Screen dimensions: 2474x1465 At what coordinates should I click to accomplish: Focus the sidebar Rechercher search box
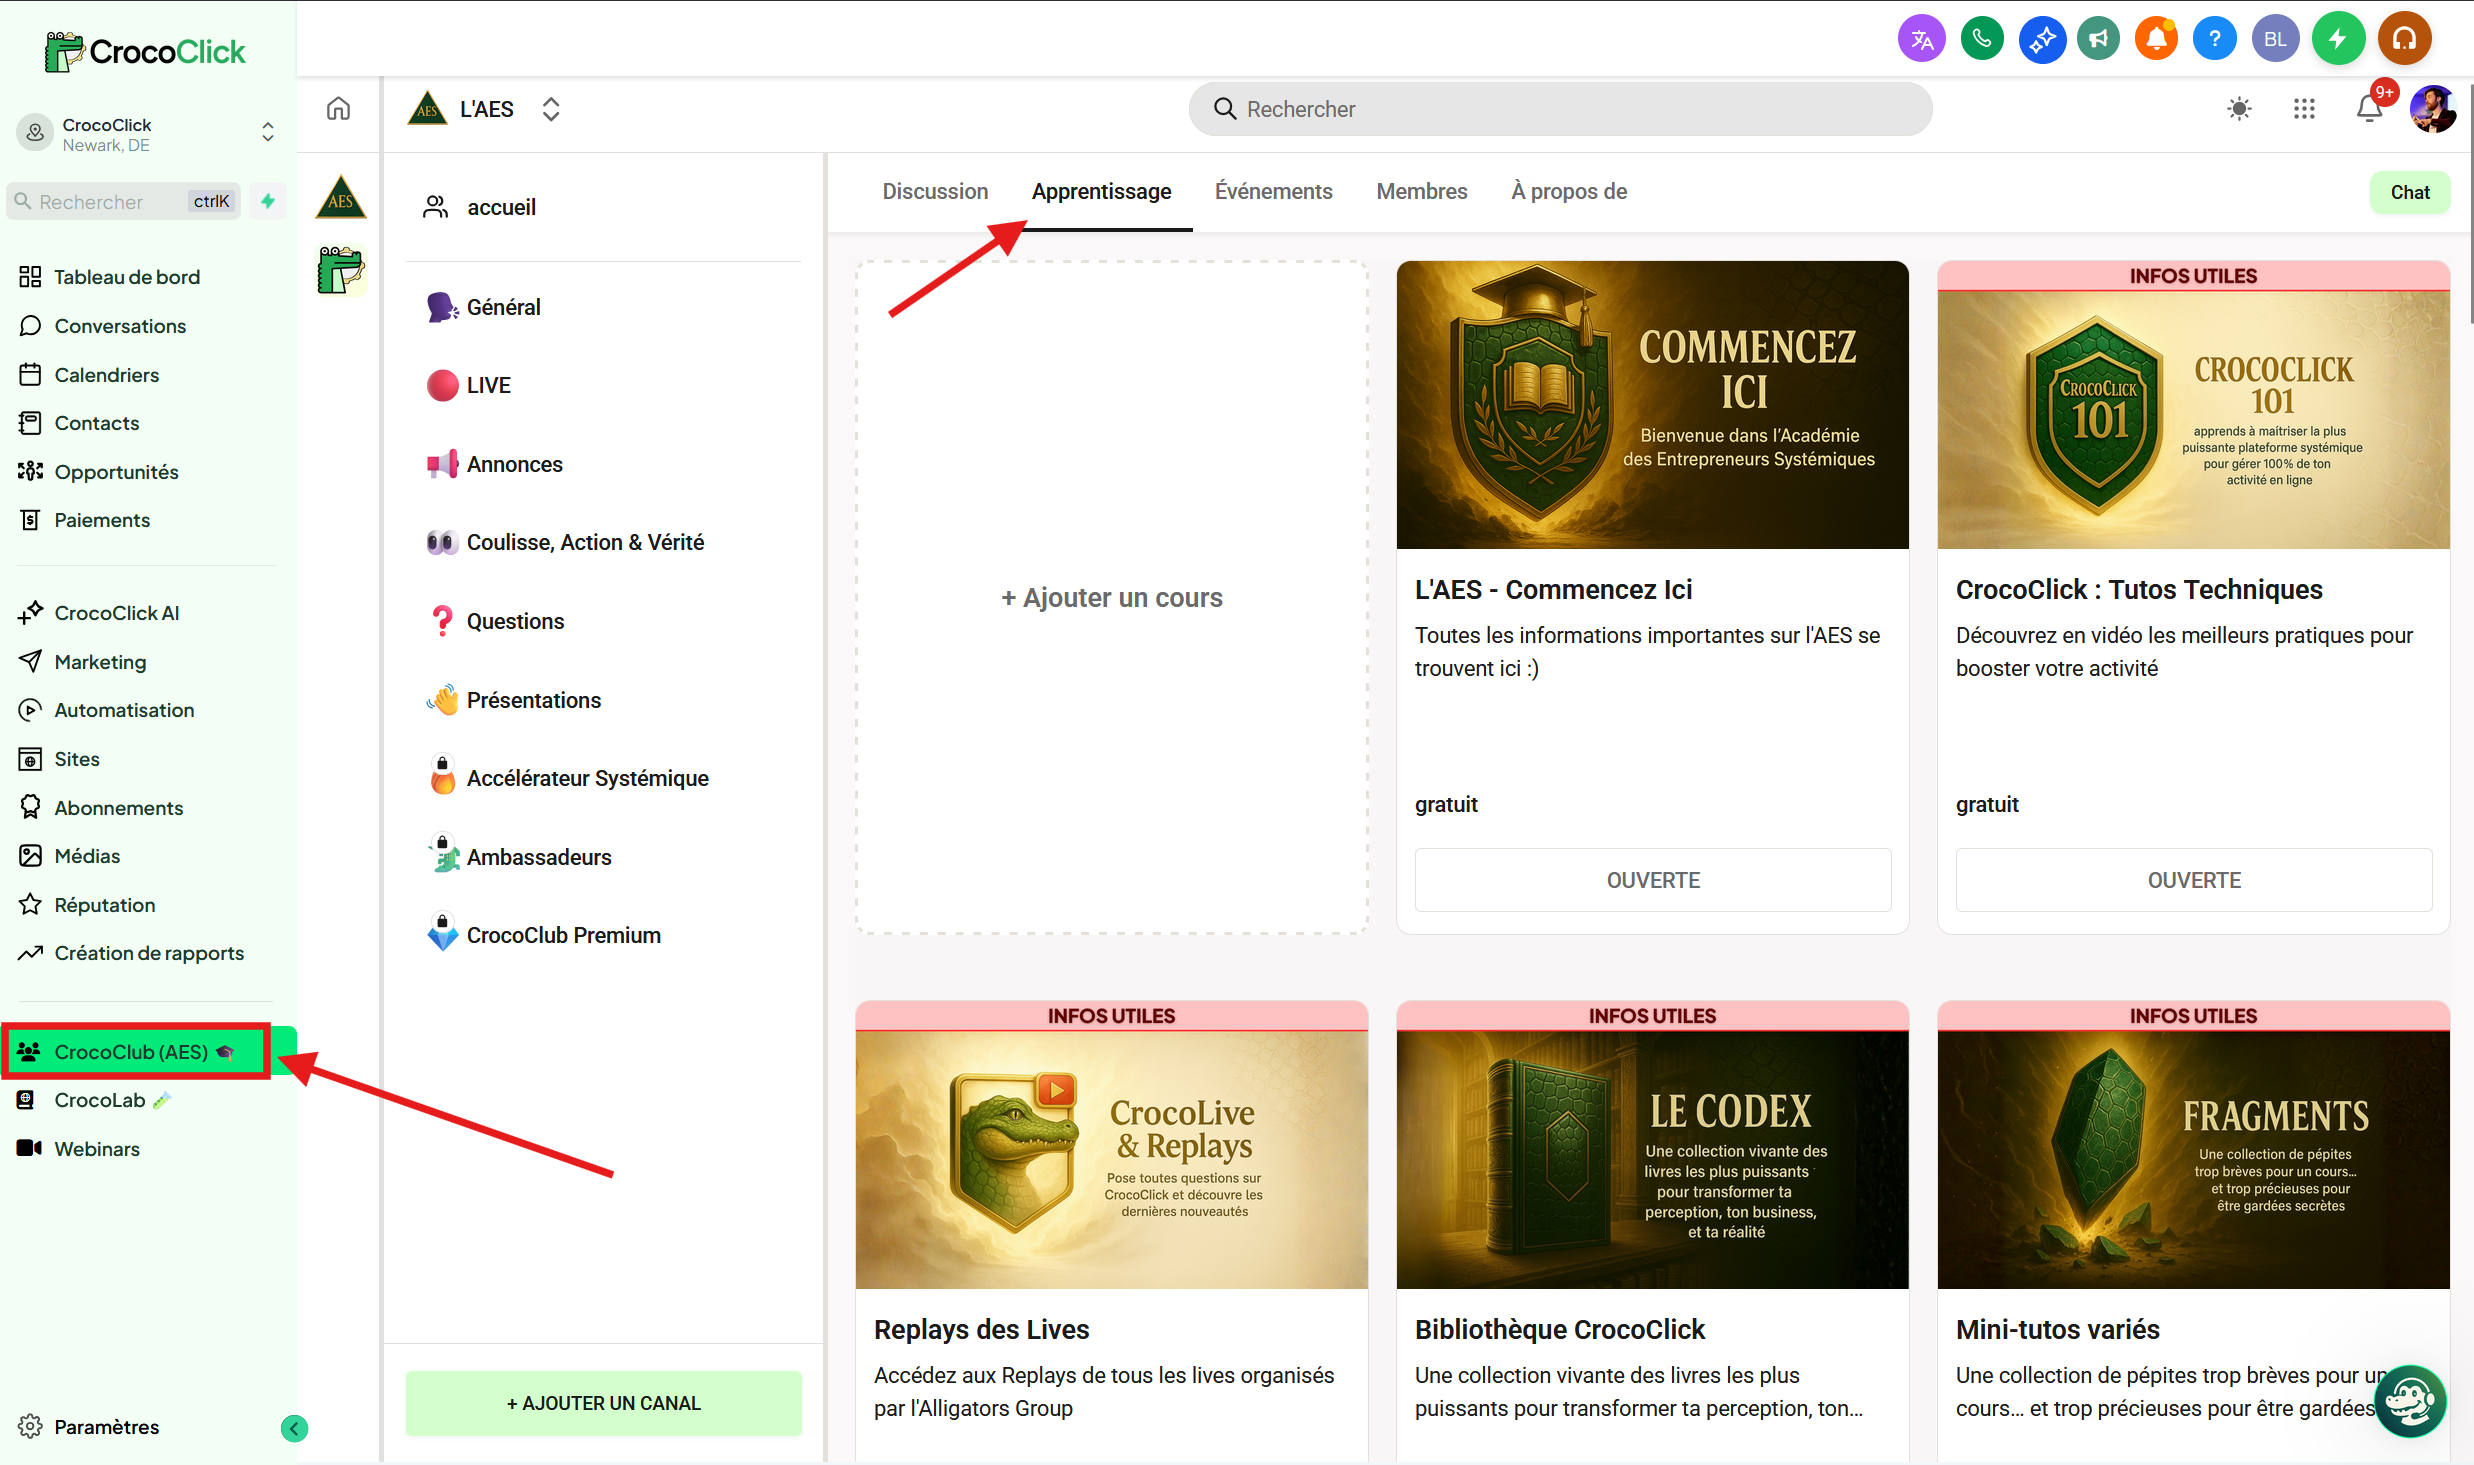pyautogui.click(x=124, y=201)
